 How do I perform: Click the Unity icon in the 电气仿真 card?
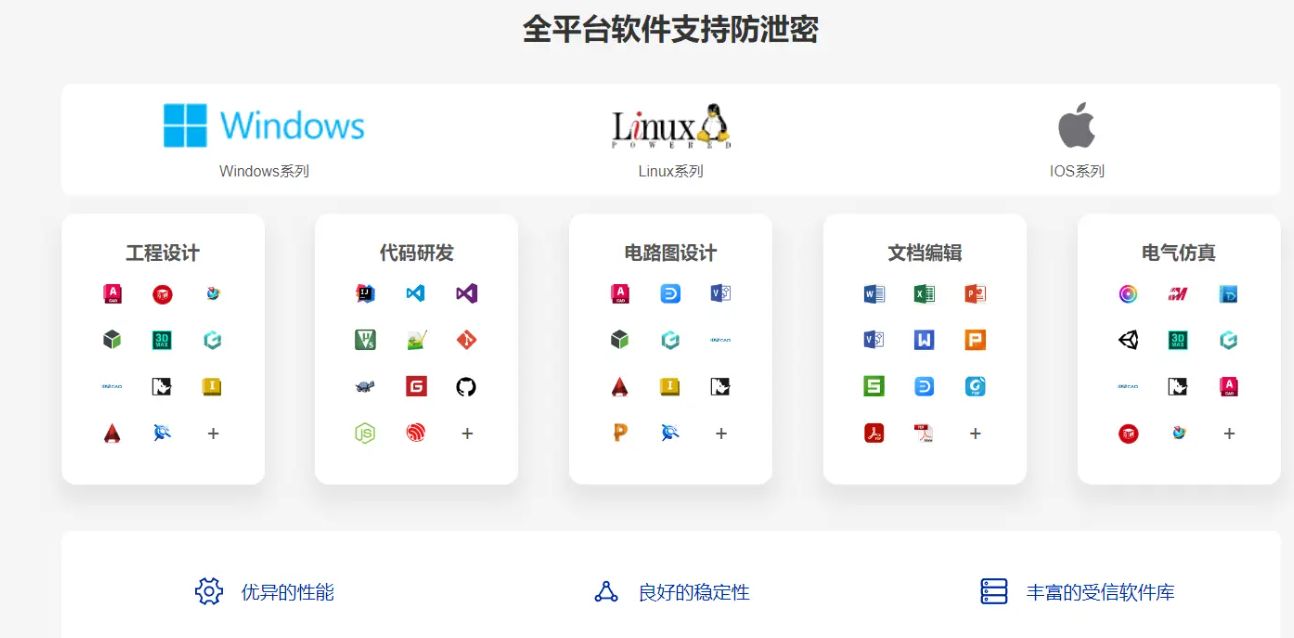click(1128, 340)
